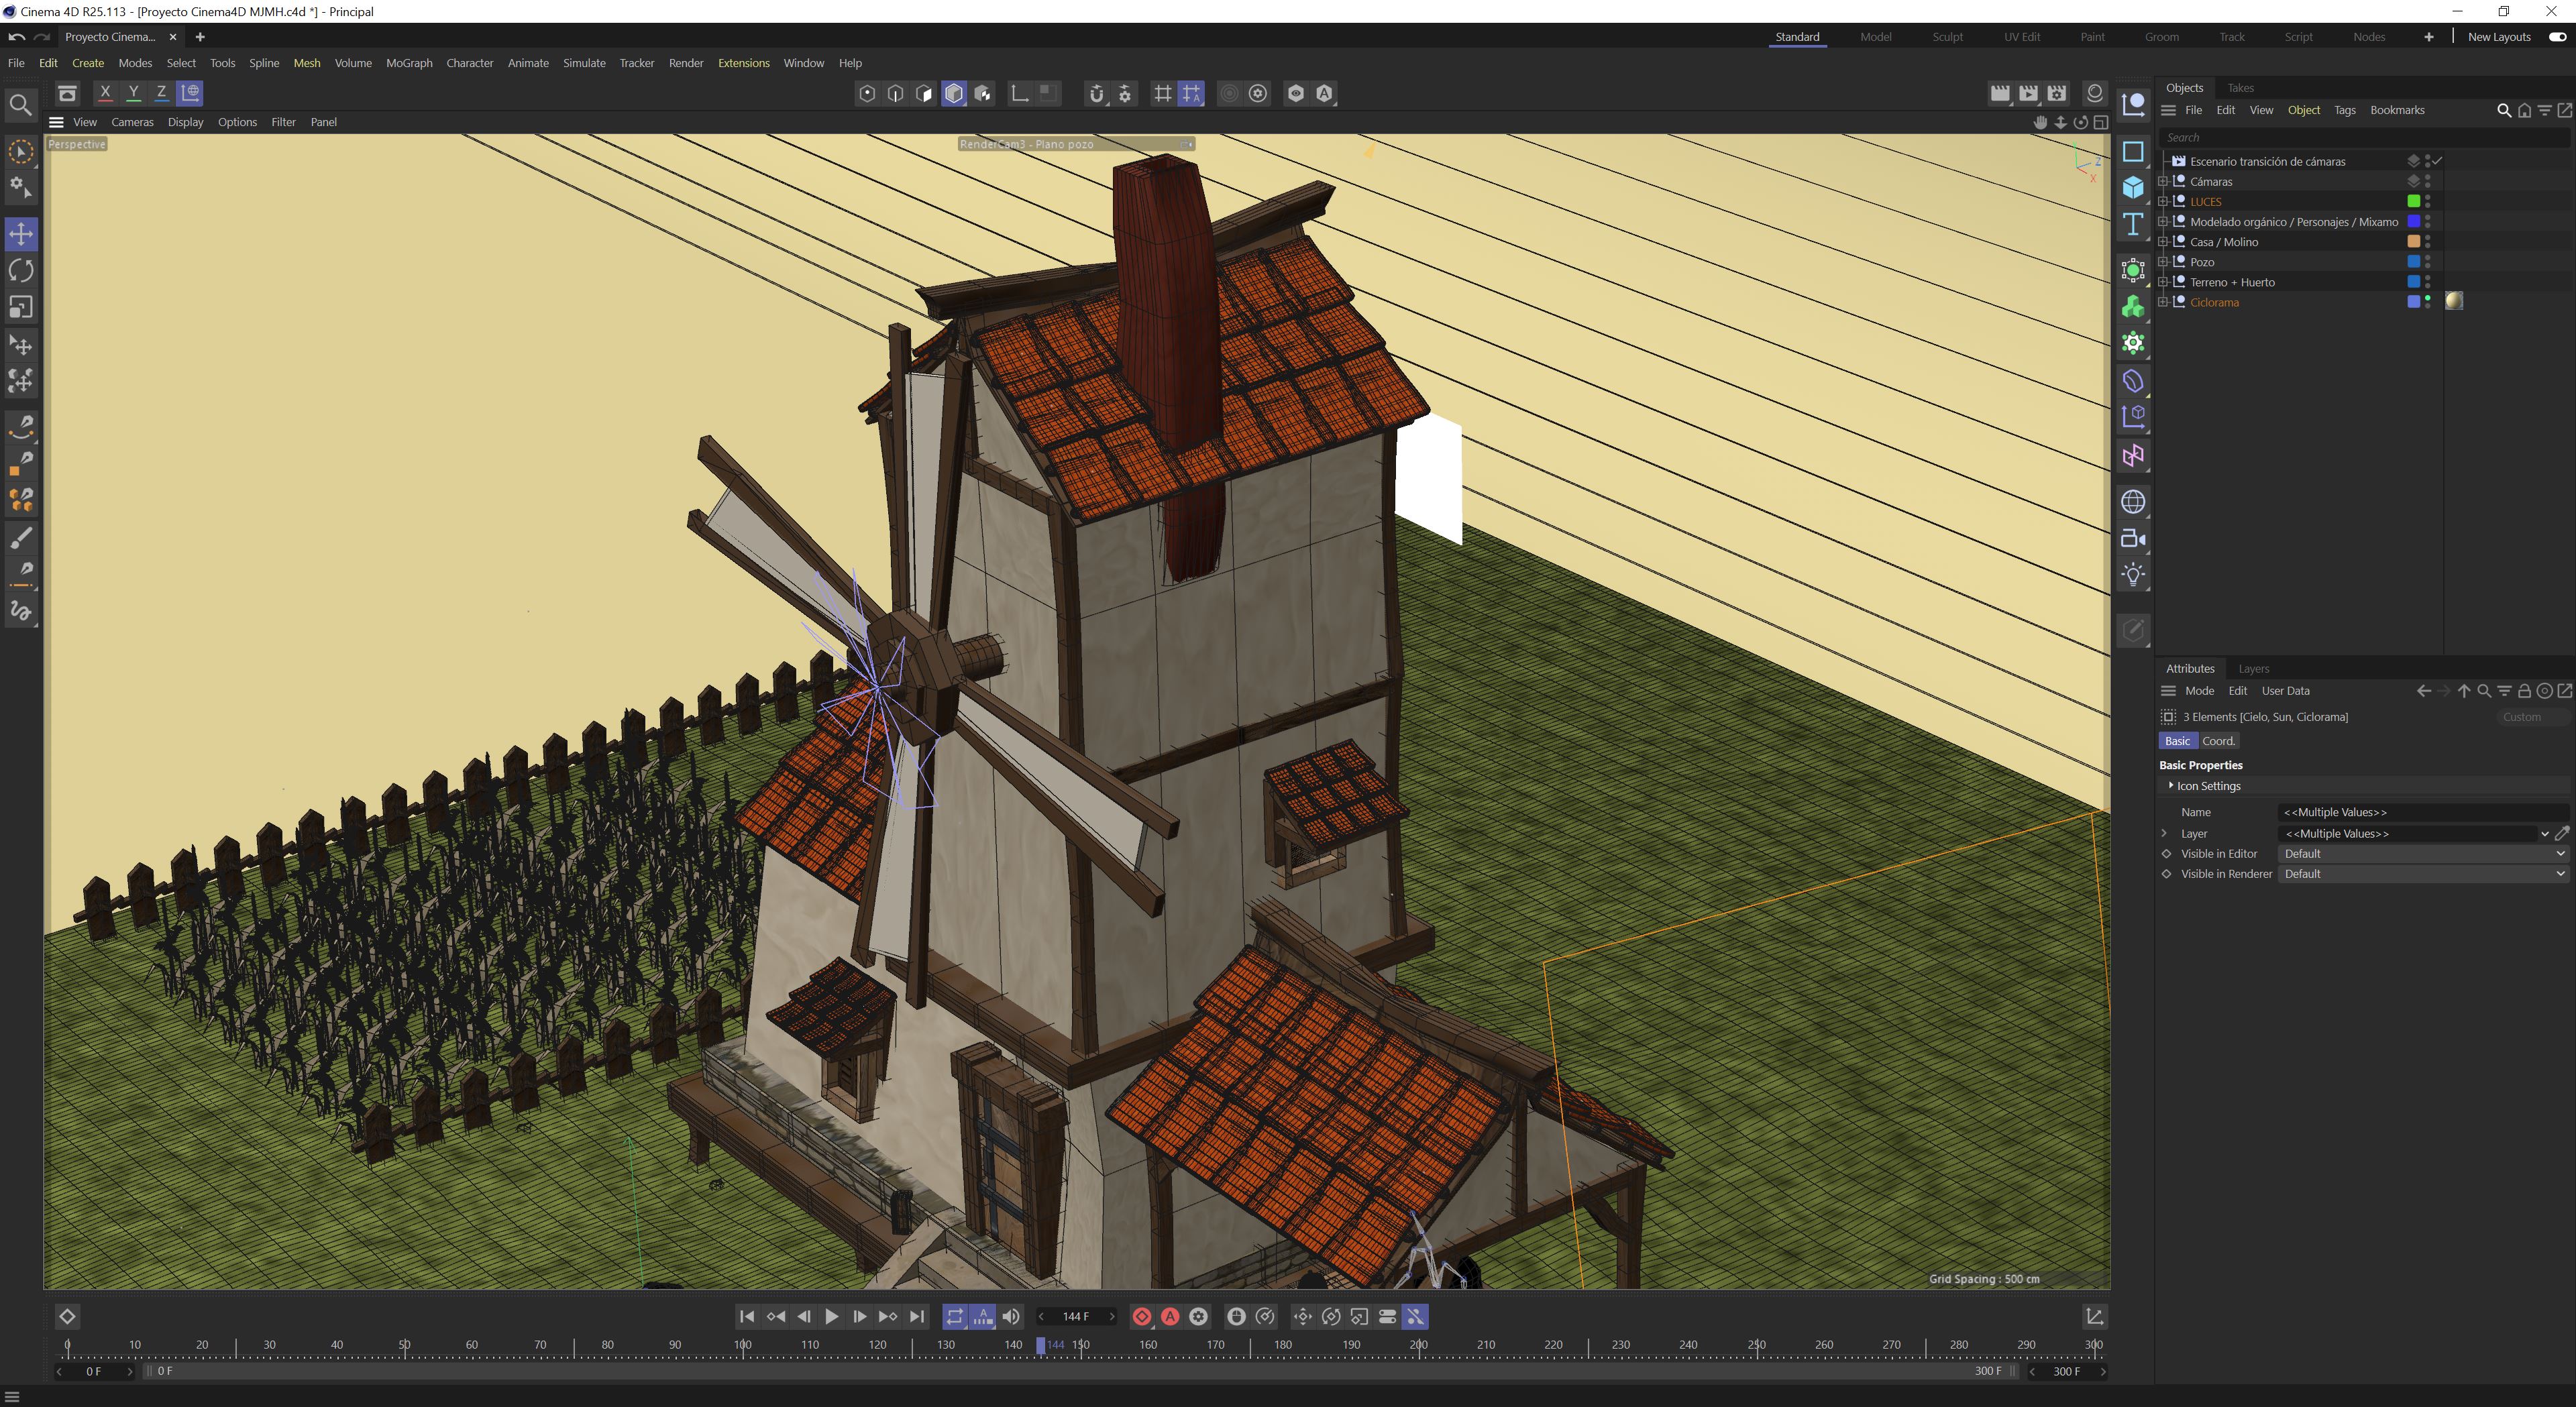Open the MoGraph menu
The width and height of the screenshot is (2576, 1407).
(409, 63)
